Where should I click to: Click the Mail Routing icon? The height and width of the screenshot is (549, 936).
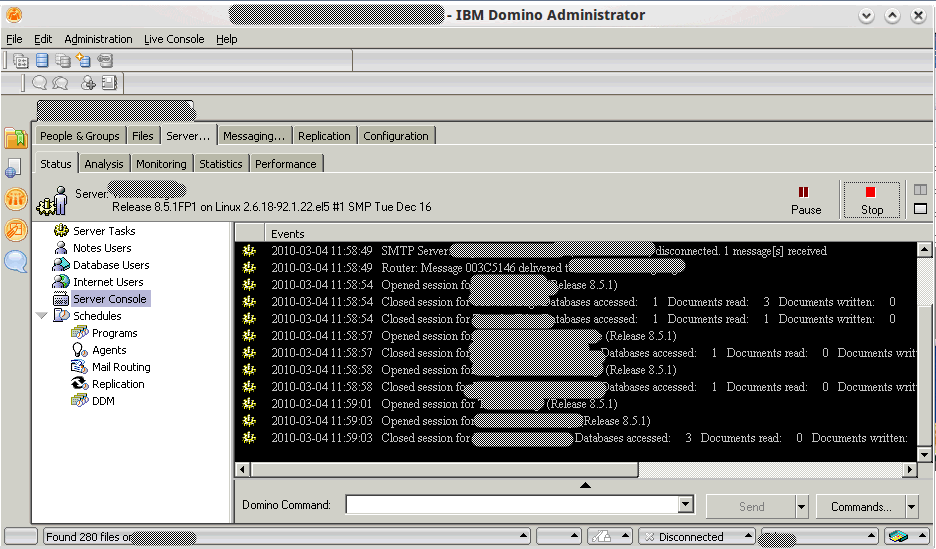[79, 366]
